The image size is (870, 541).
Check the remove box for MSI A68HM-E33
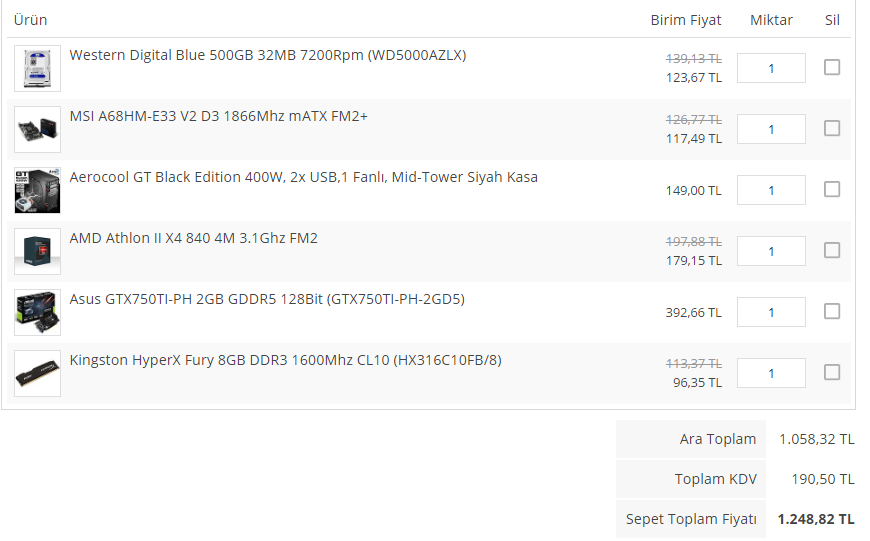832,129
